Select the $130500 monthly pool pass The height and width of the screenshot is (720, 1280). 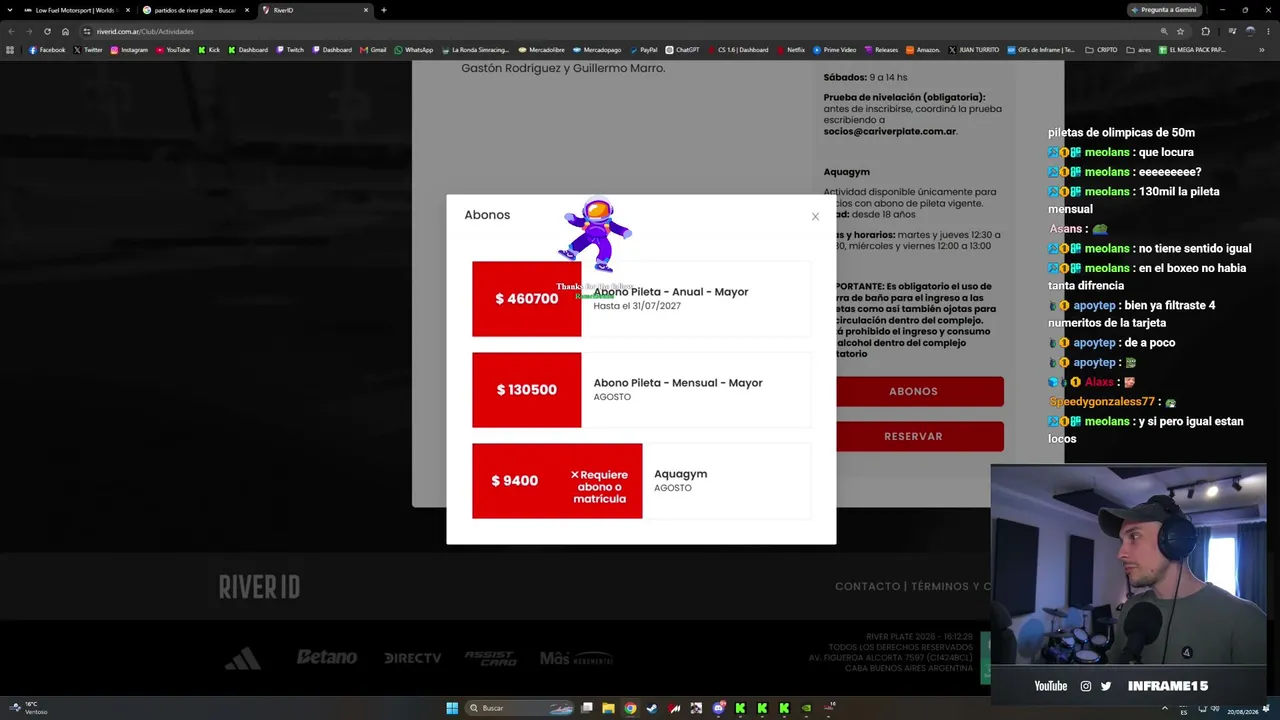pyautogui.click(x=641, y=390)
